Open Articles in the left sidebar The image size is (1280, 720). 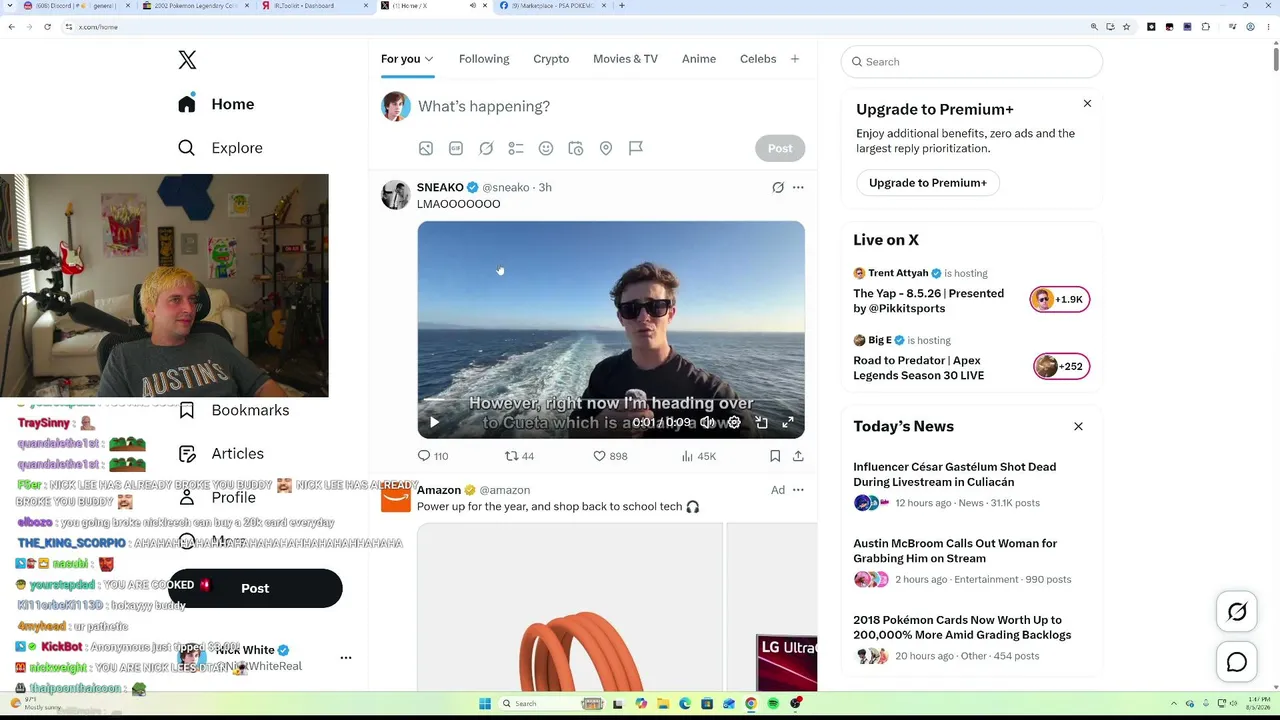pyautogui.click(x=221, y=454)
